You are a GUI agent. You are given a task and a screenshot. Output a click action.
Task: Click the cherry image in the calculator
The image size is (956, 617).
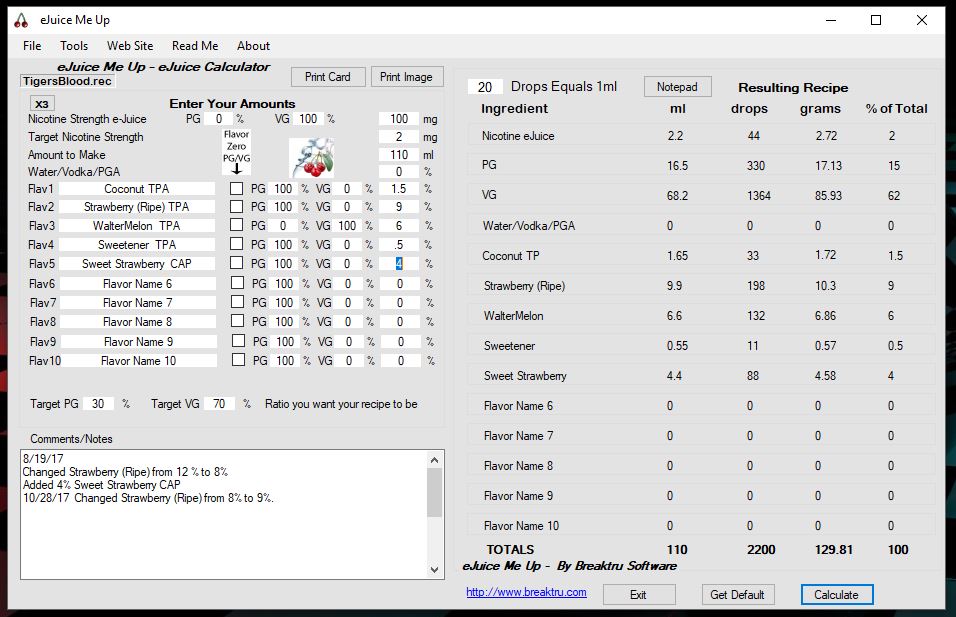(x=311, y=156)
